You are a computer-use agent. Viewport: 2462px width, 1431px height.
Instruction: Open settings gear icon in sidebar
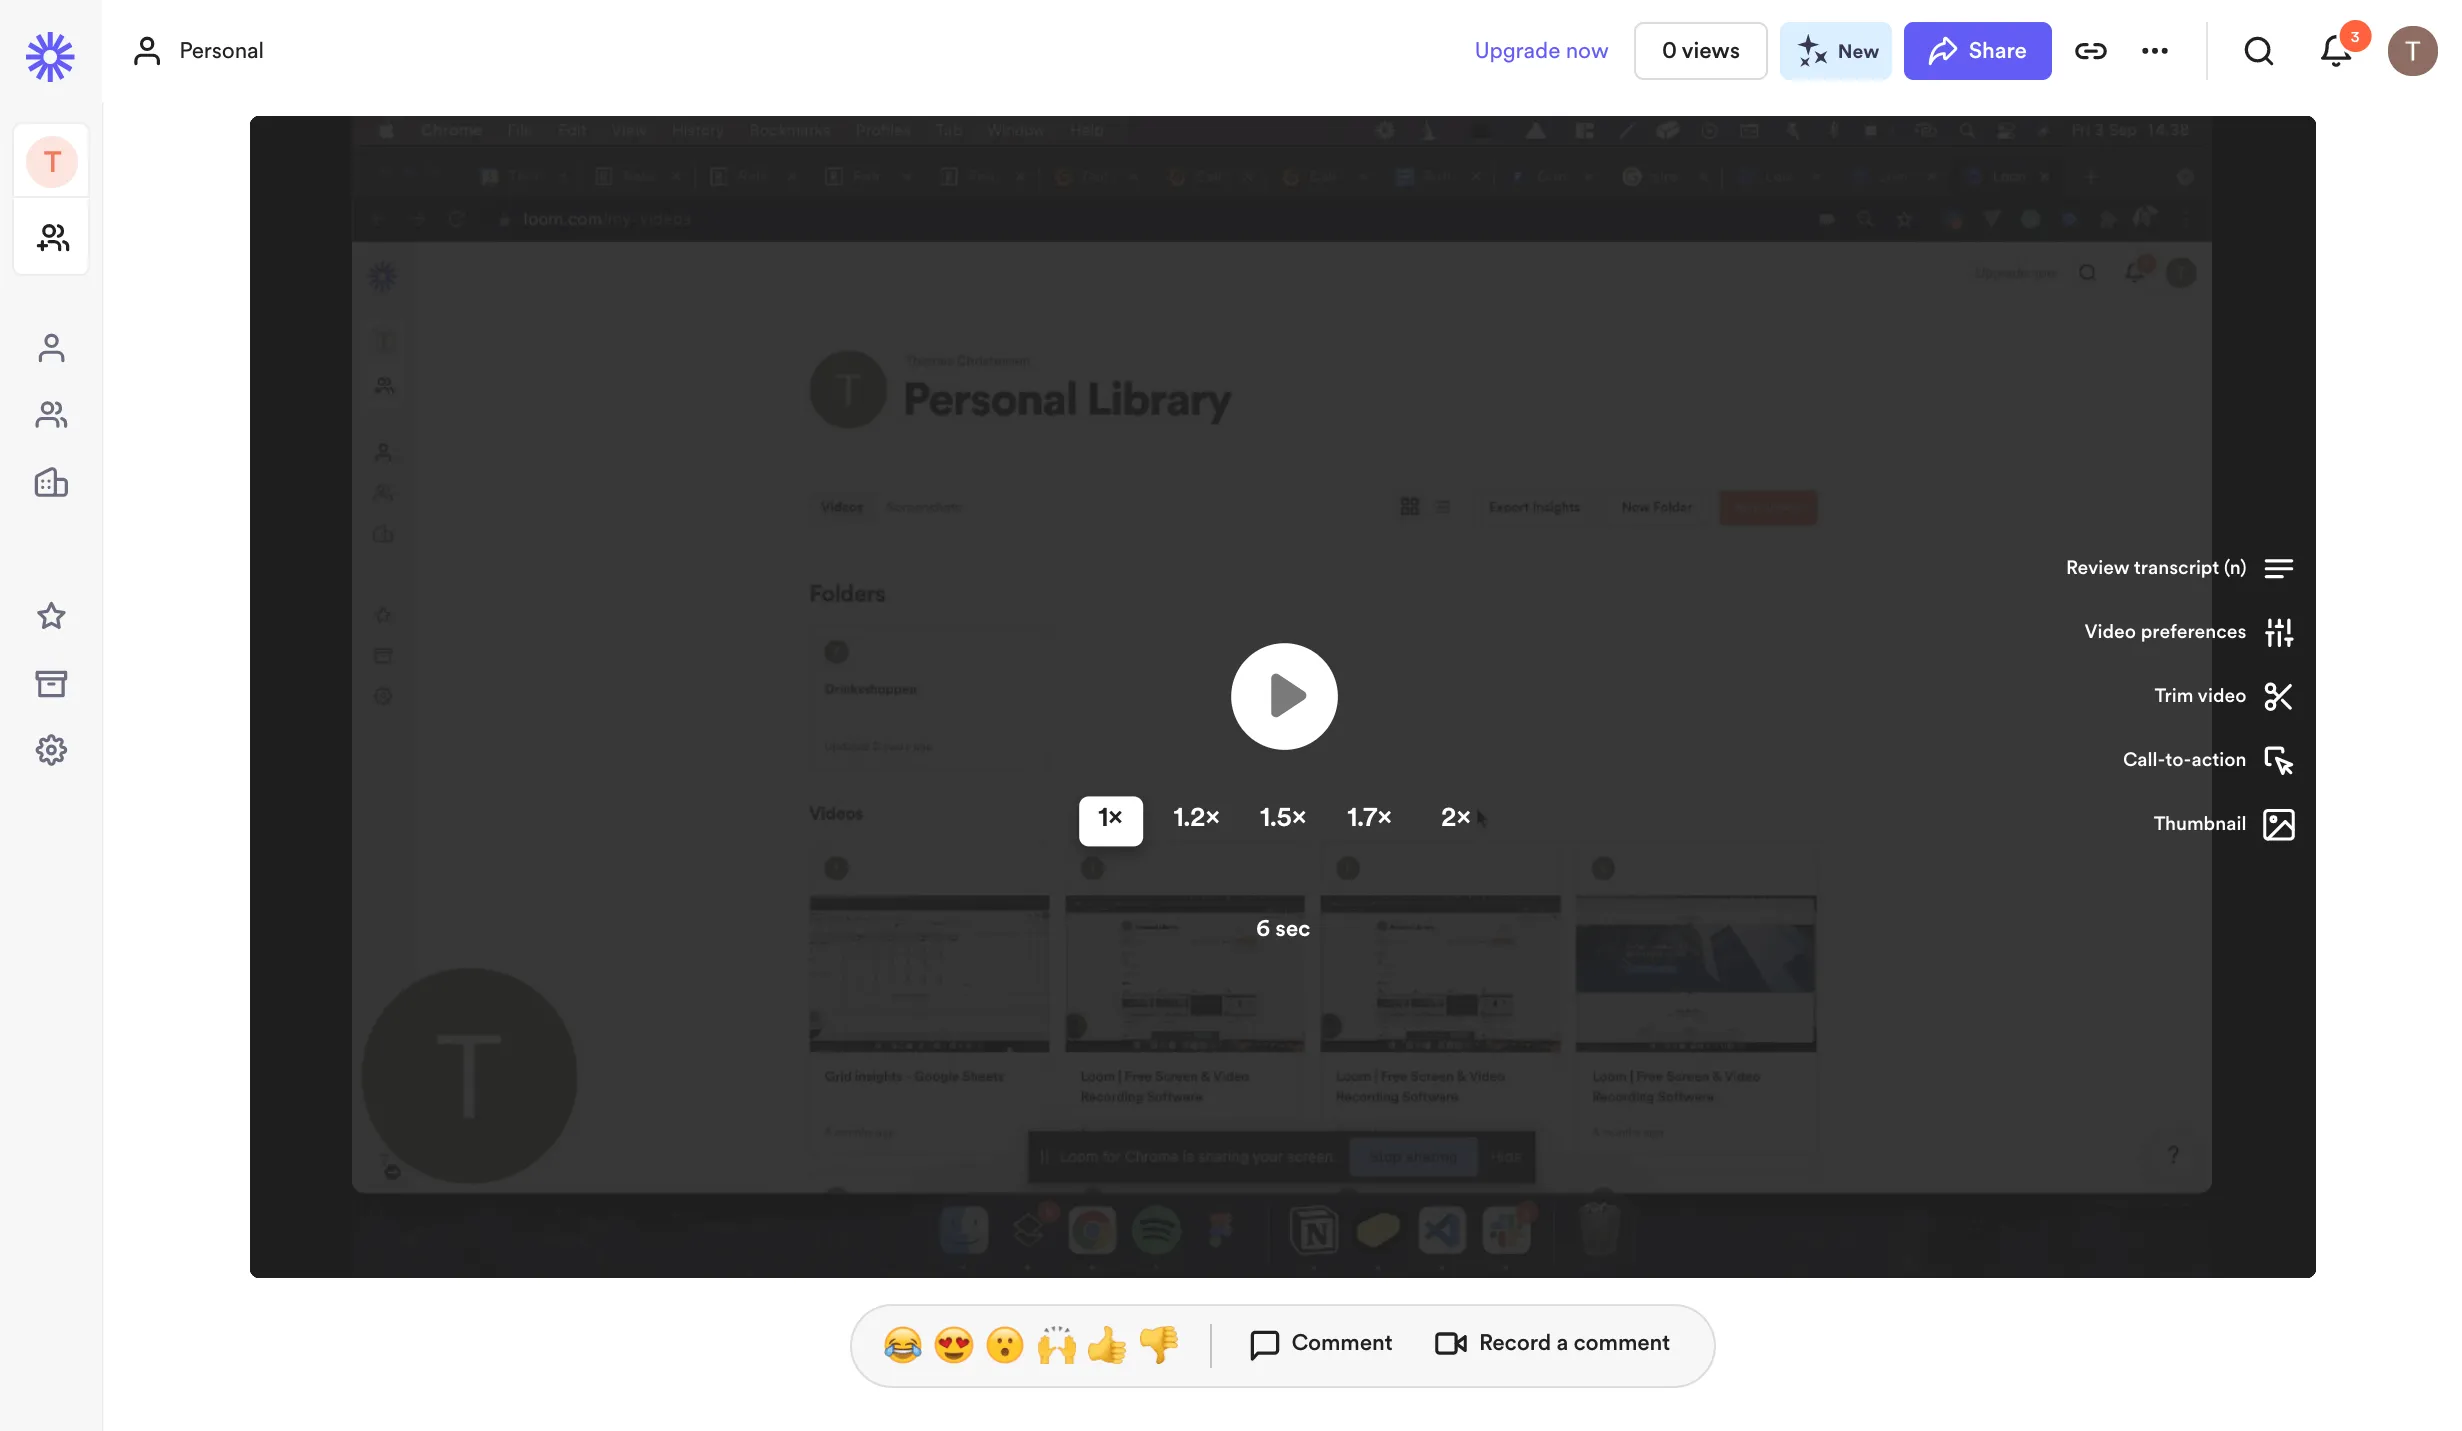(52, 750)
